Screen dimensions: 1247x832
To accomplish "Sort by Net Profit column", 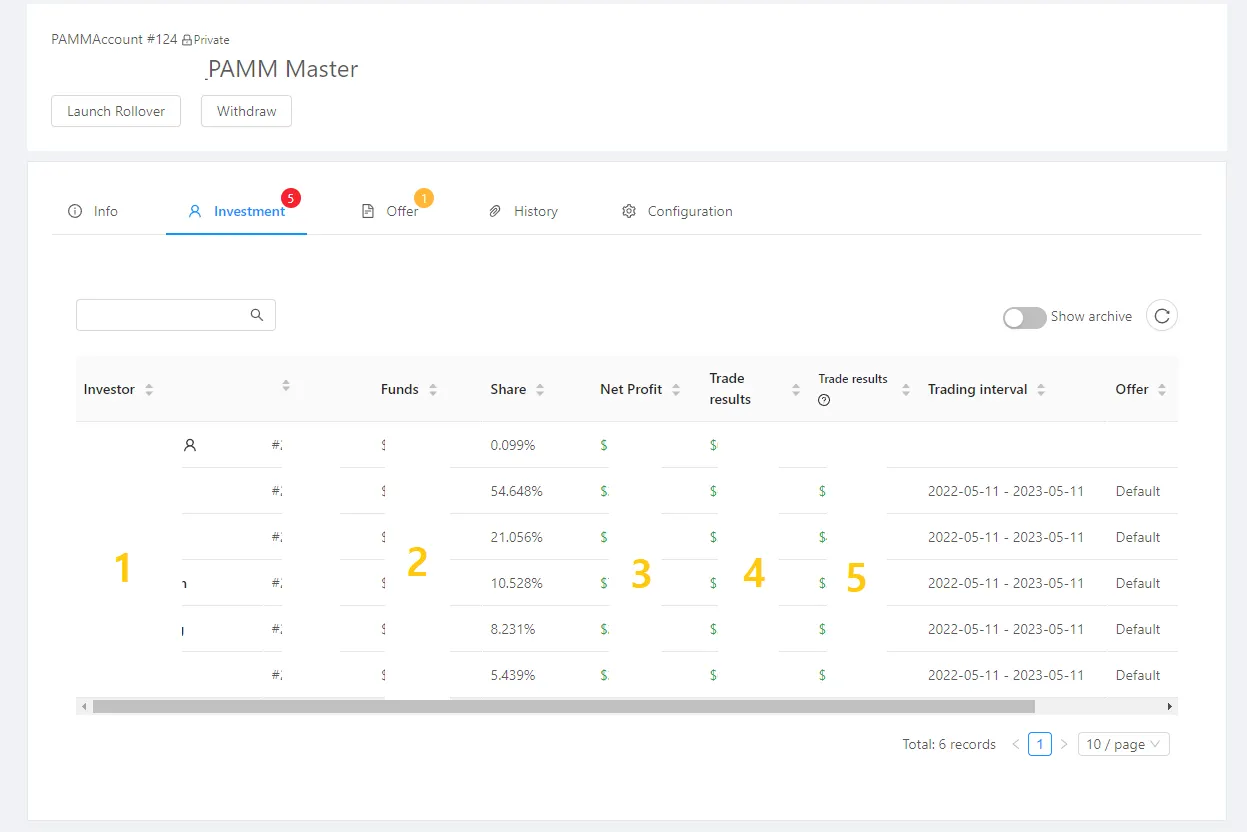I will [676, 390].
